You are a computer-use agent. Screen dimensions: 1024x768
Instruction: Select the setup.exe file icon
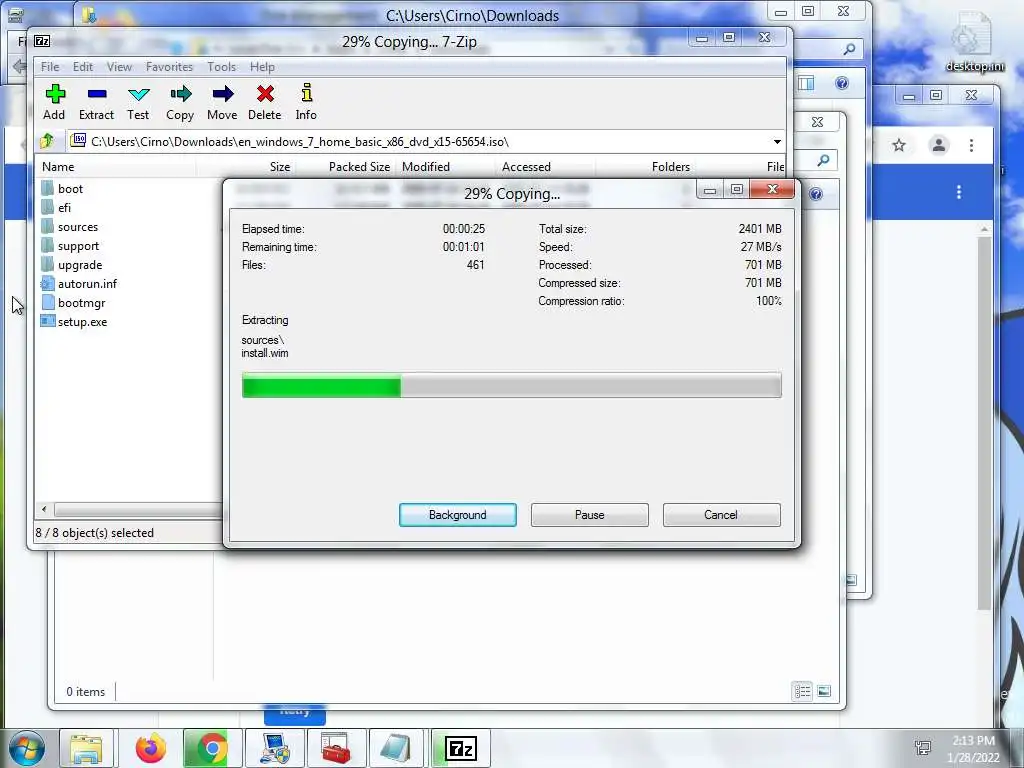pos(47,321)
